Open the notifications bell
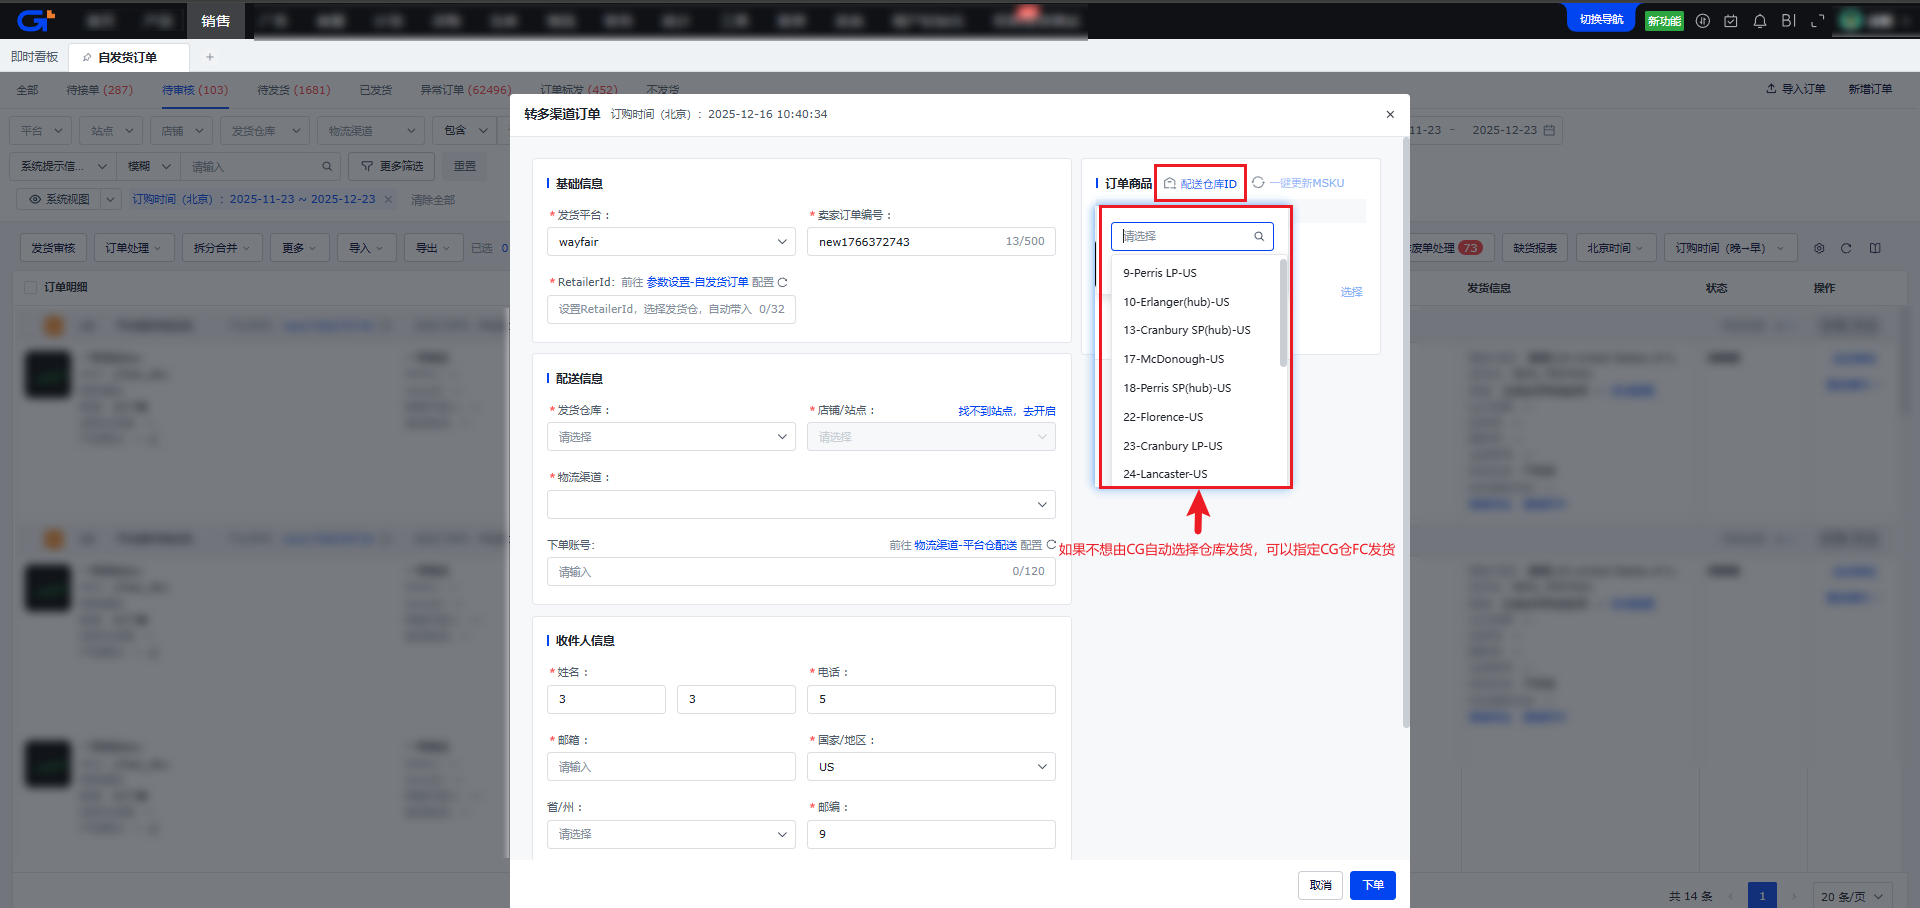 click(1760, 21)
